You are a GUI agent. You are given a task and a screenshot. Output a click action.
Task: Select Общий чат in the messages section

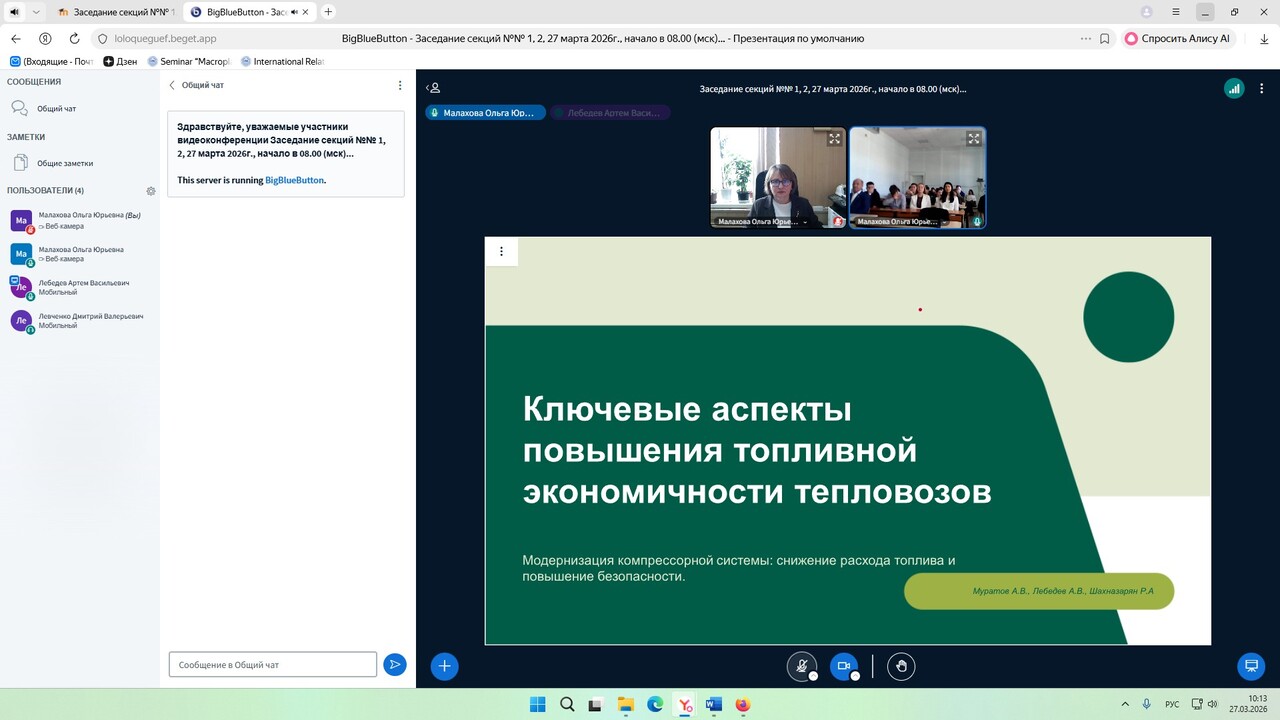56,108
